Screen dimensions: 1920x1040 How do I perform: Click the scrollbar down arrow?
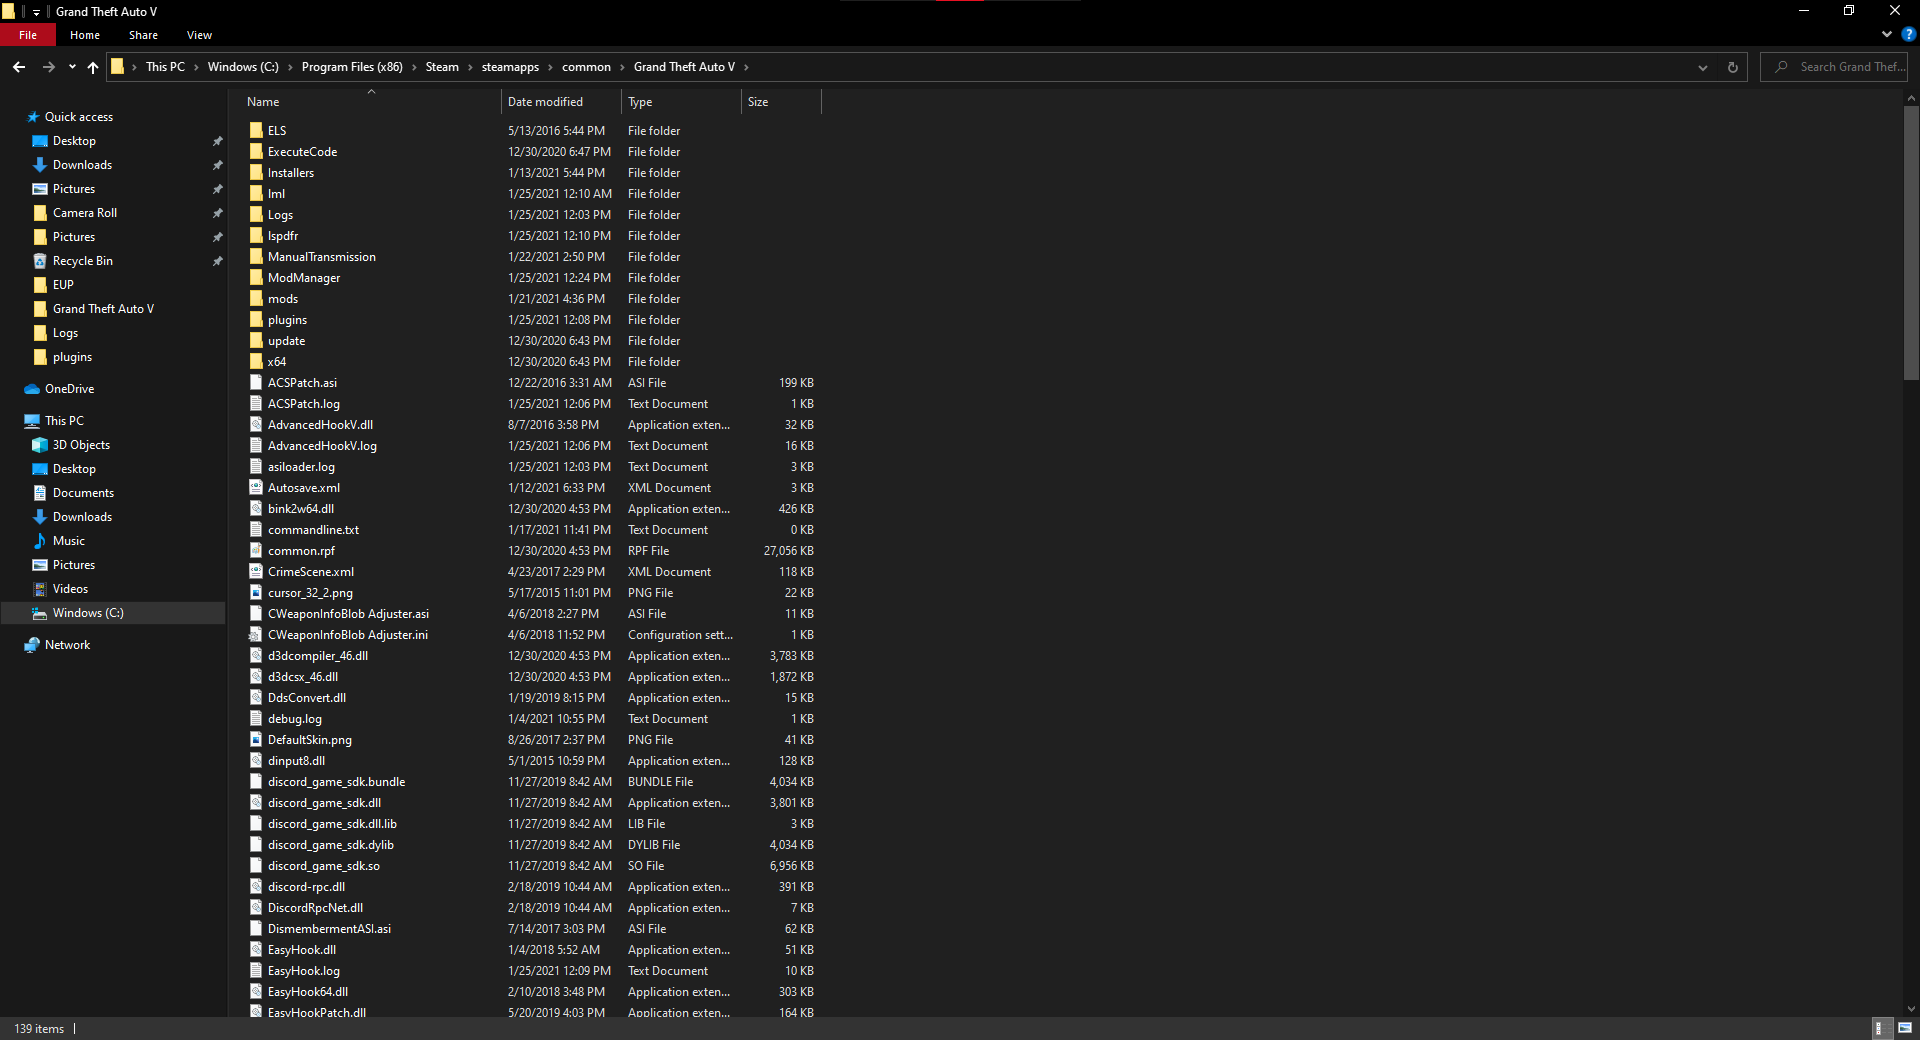click(1911, 1009)
